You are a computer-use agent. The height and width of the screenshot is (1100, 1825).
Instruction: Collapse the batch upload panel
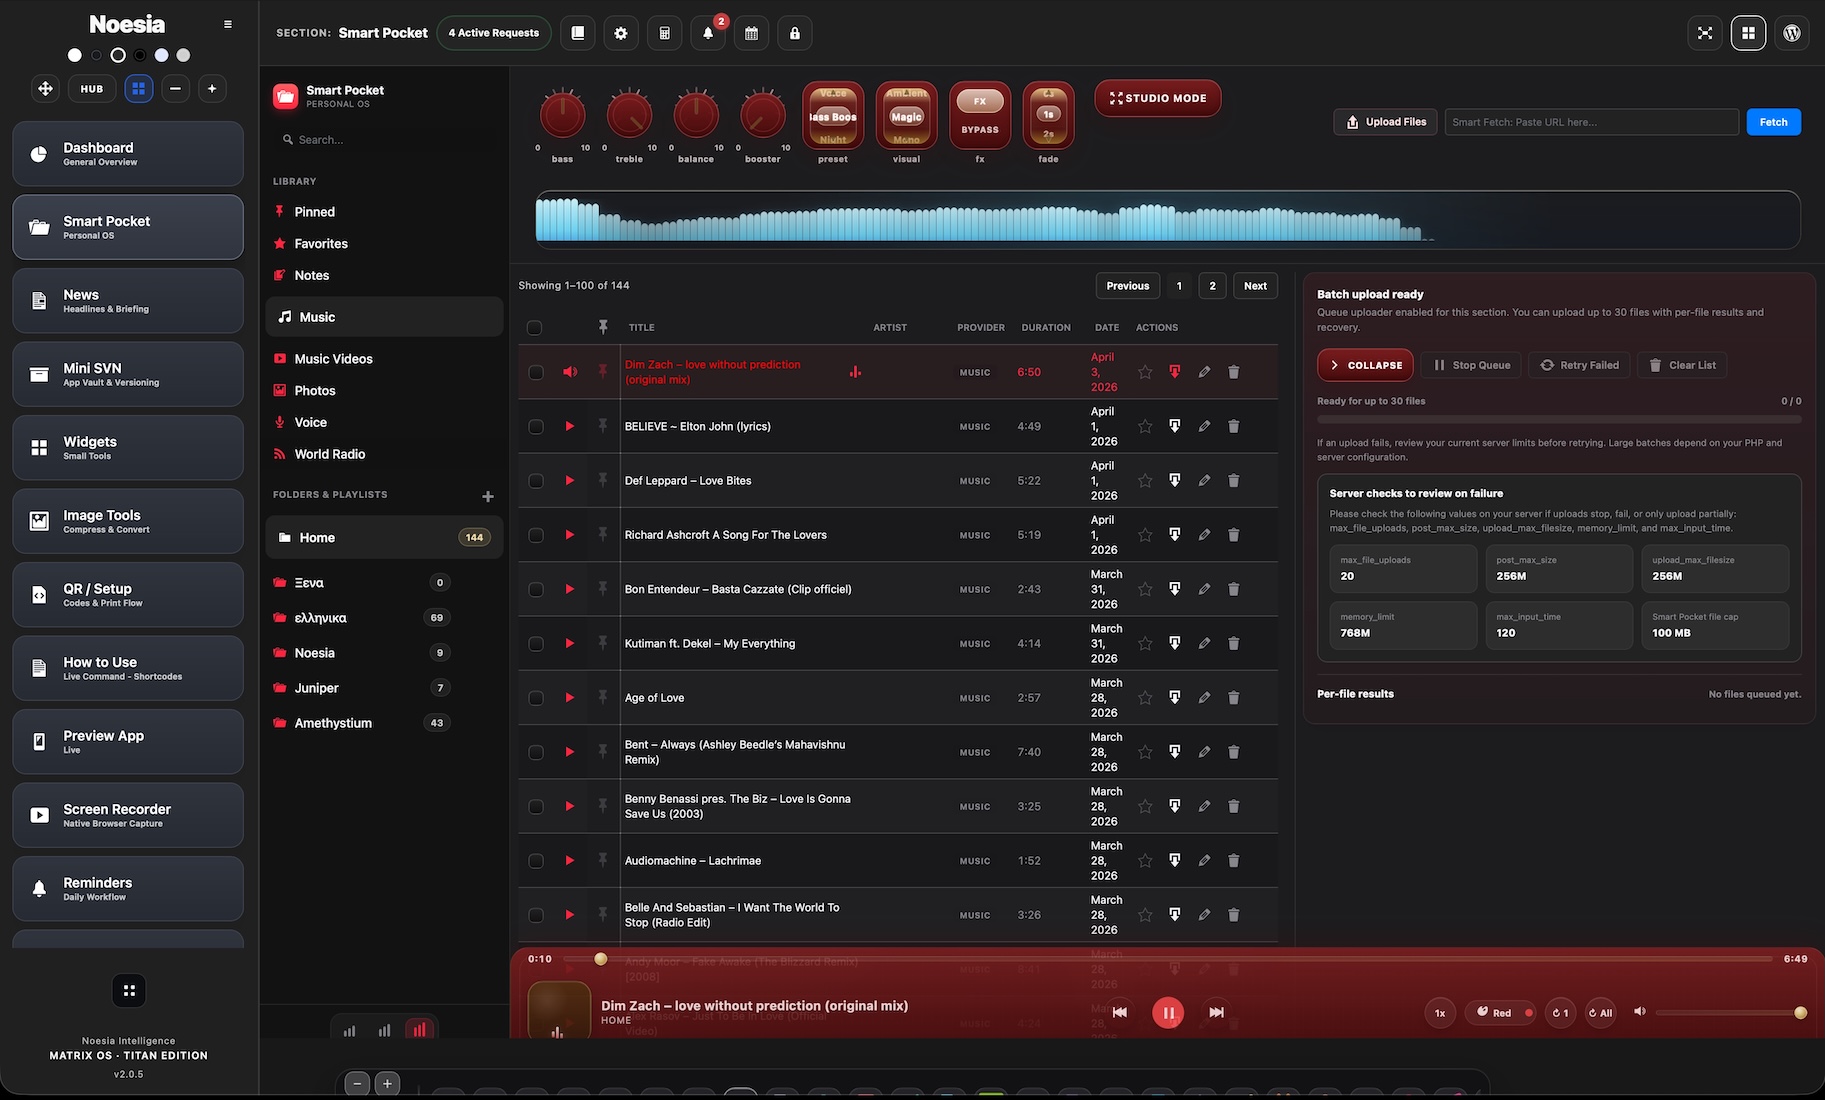tap(1365, 365)
